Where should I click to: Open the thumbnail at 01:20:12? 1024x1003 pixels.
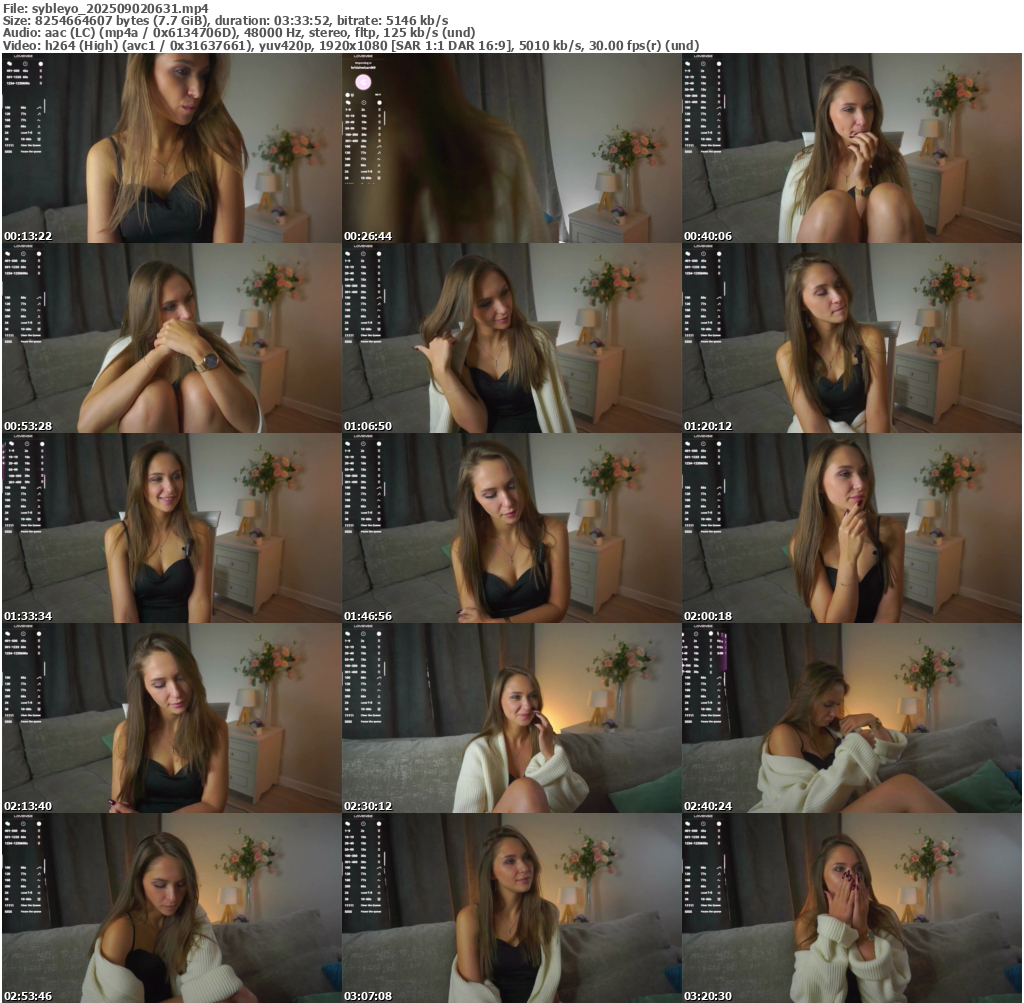point(852,338)
